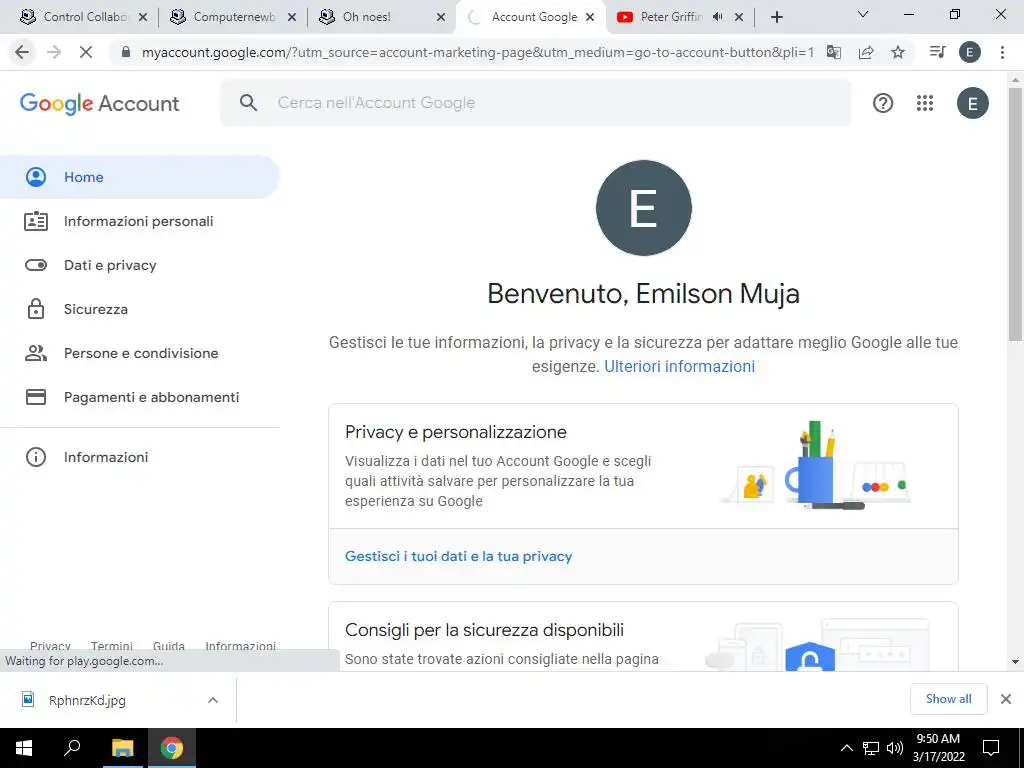Open Persone e condivisione in sidebar
Screen dimensions: 1024x768
click(140, 353)
